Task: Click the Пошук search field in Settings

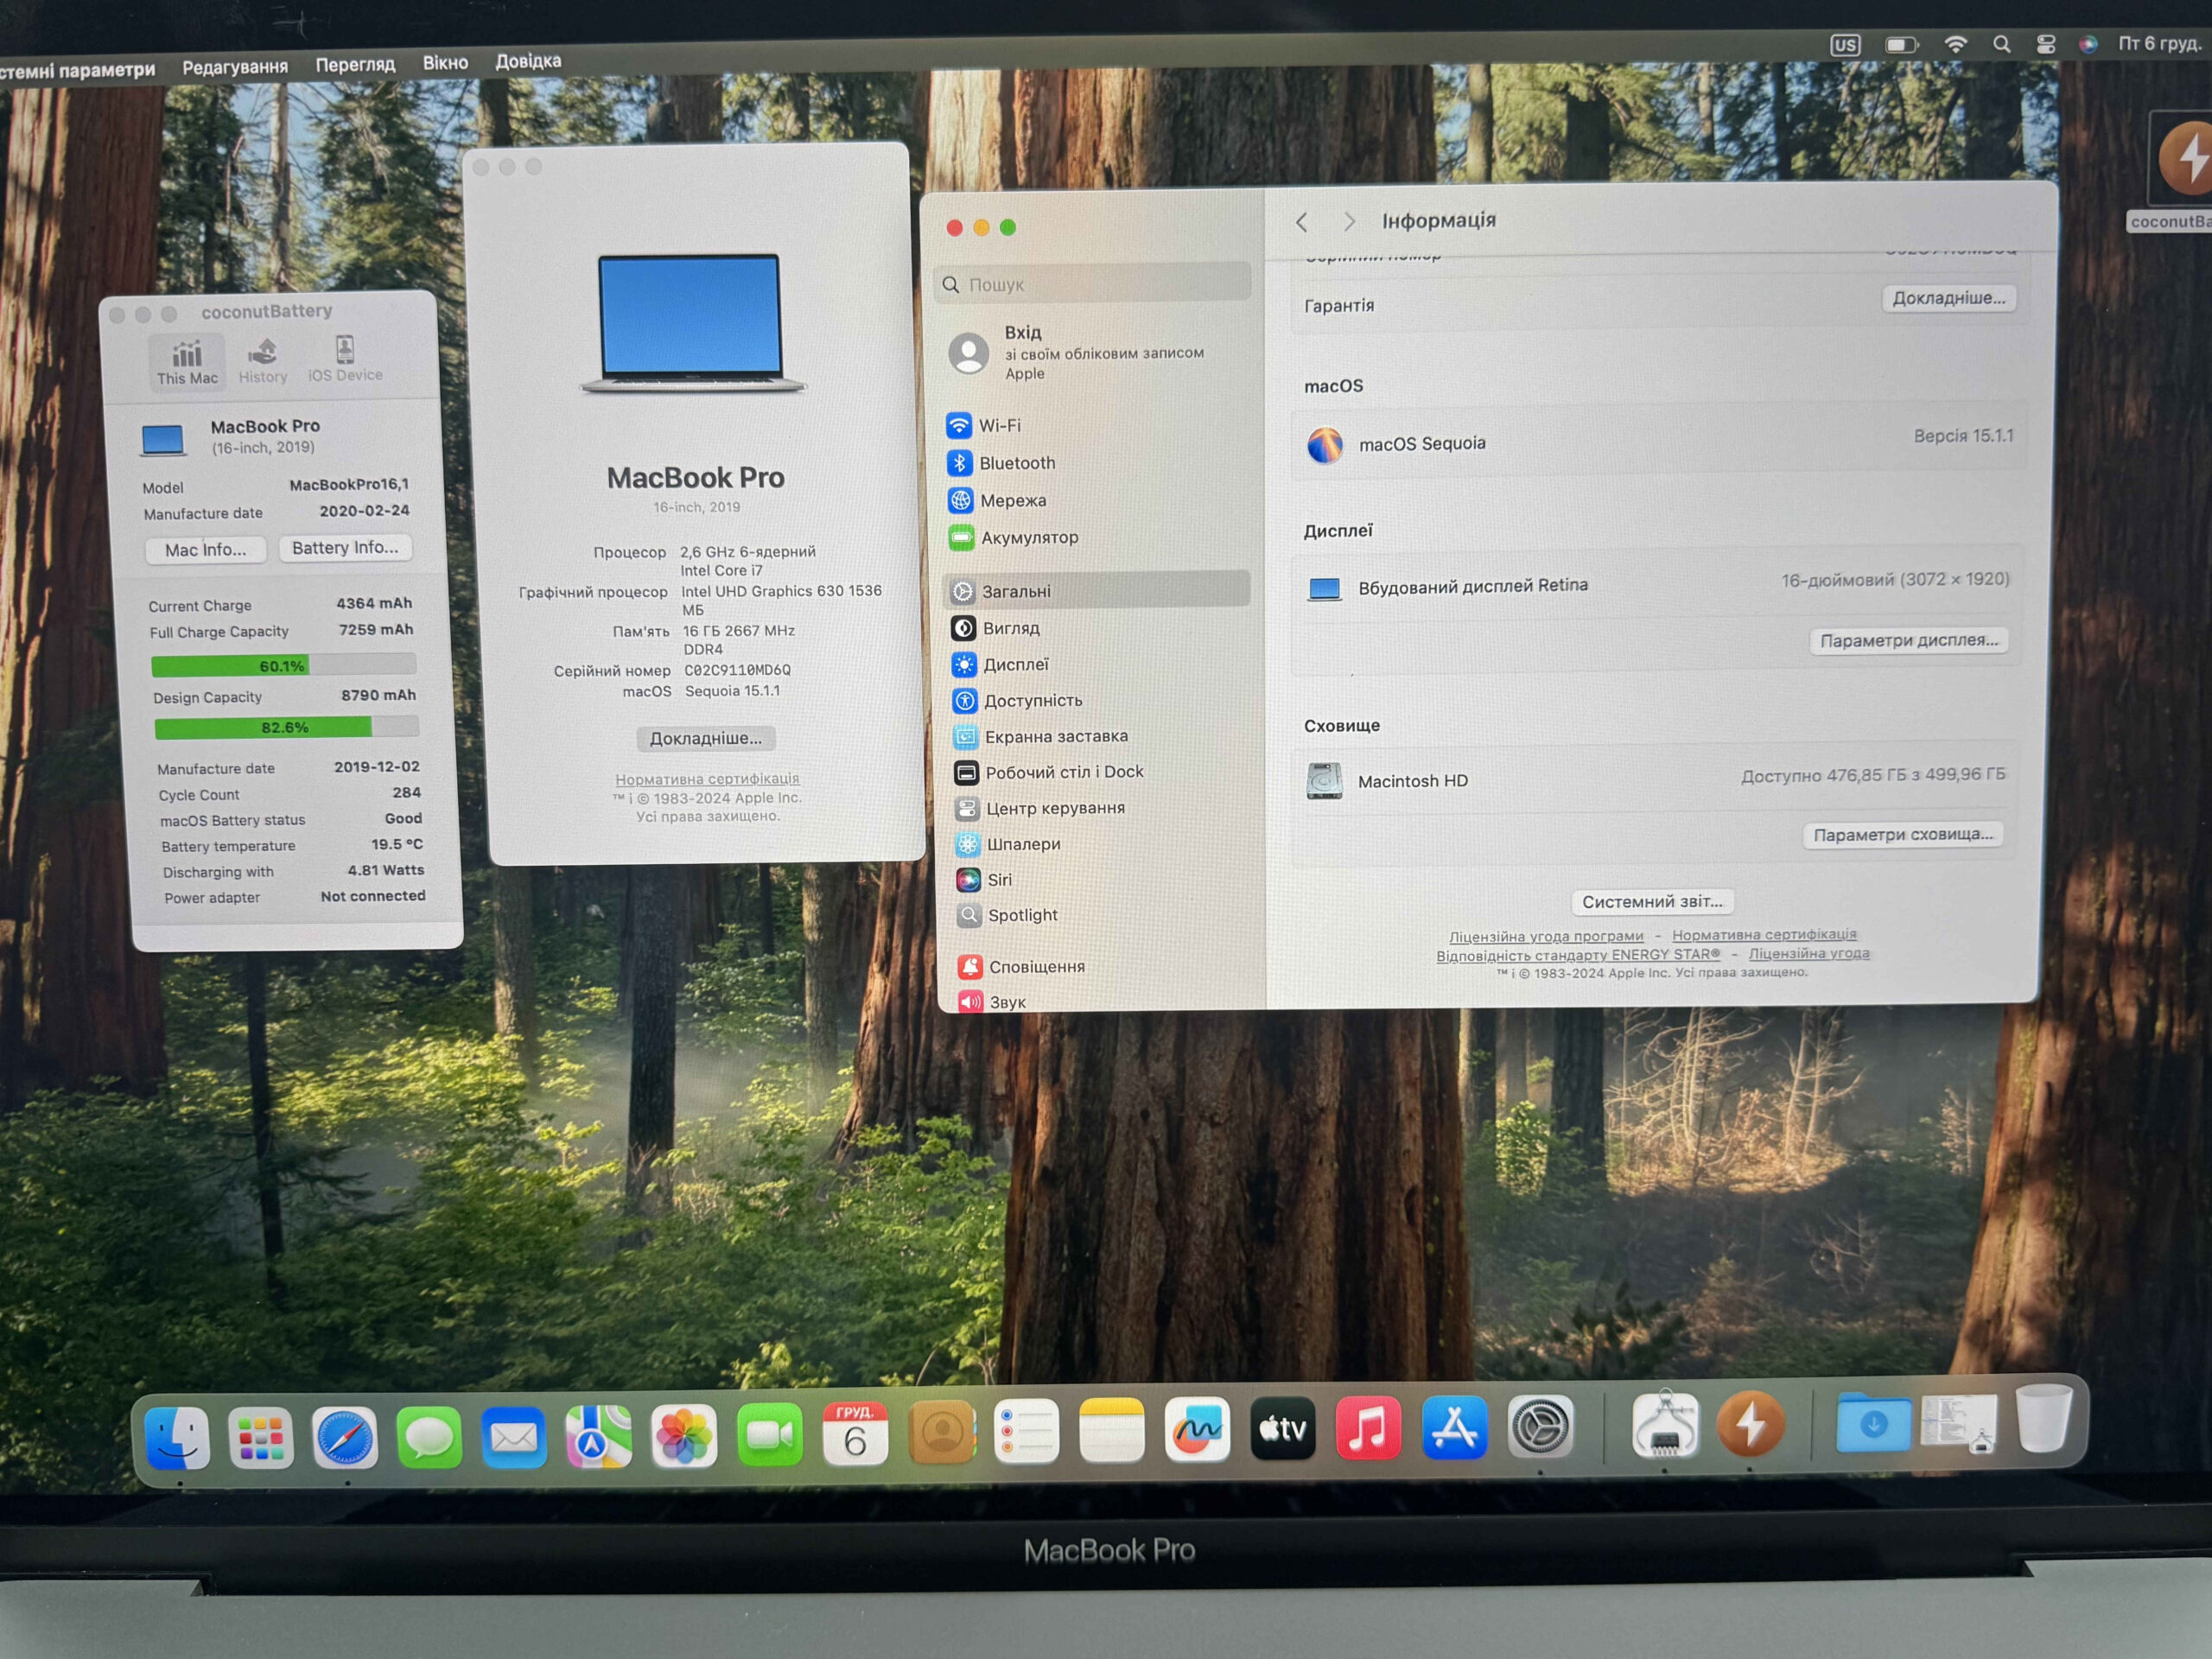Action: [1093, 284]
